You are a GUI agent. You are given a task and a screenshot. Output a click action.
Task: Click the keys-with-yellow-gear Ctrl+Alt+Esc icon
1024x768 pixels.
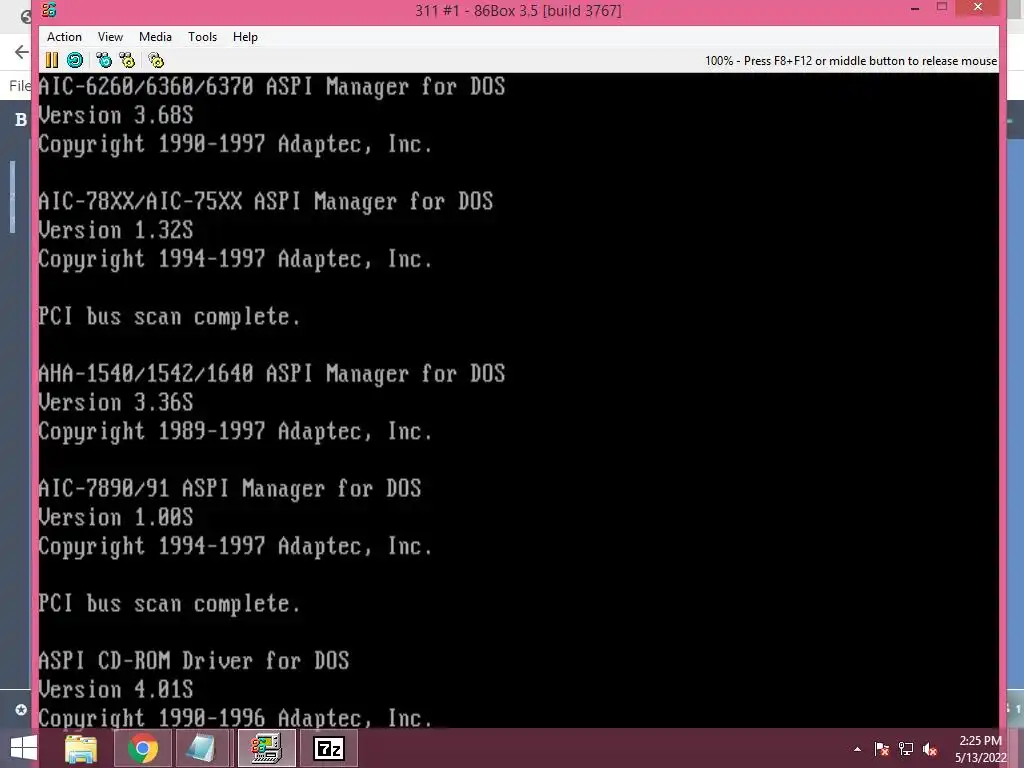point(127,60)
